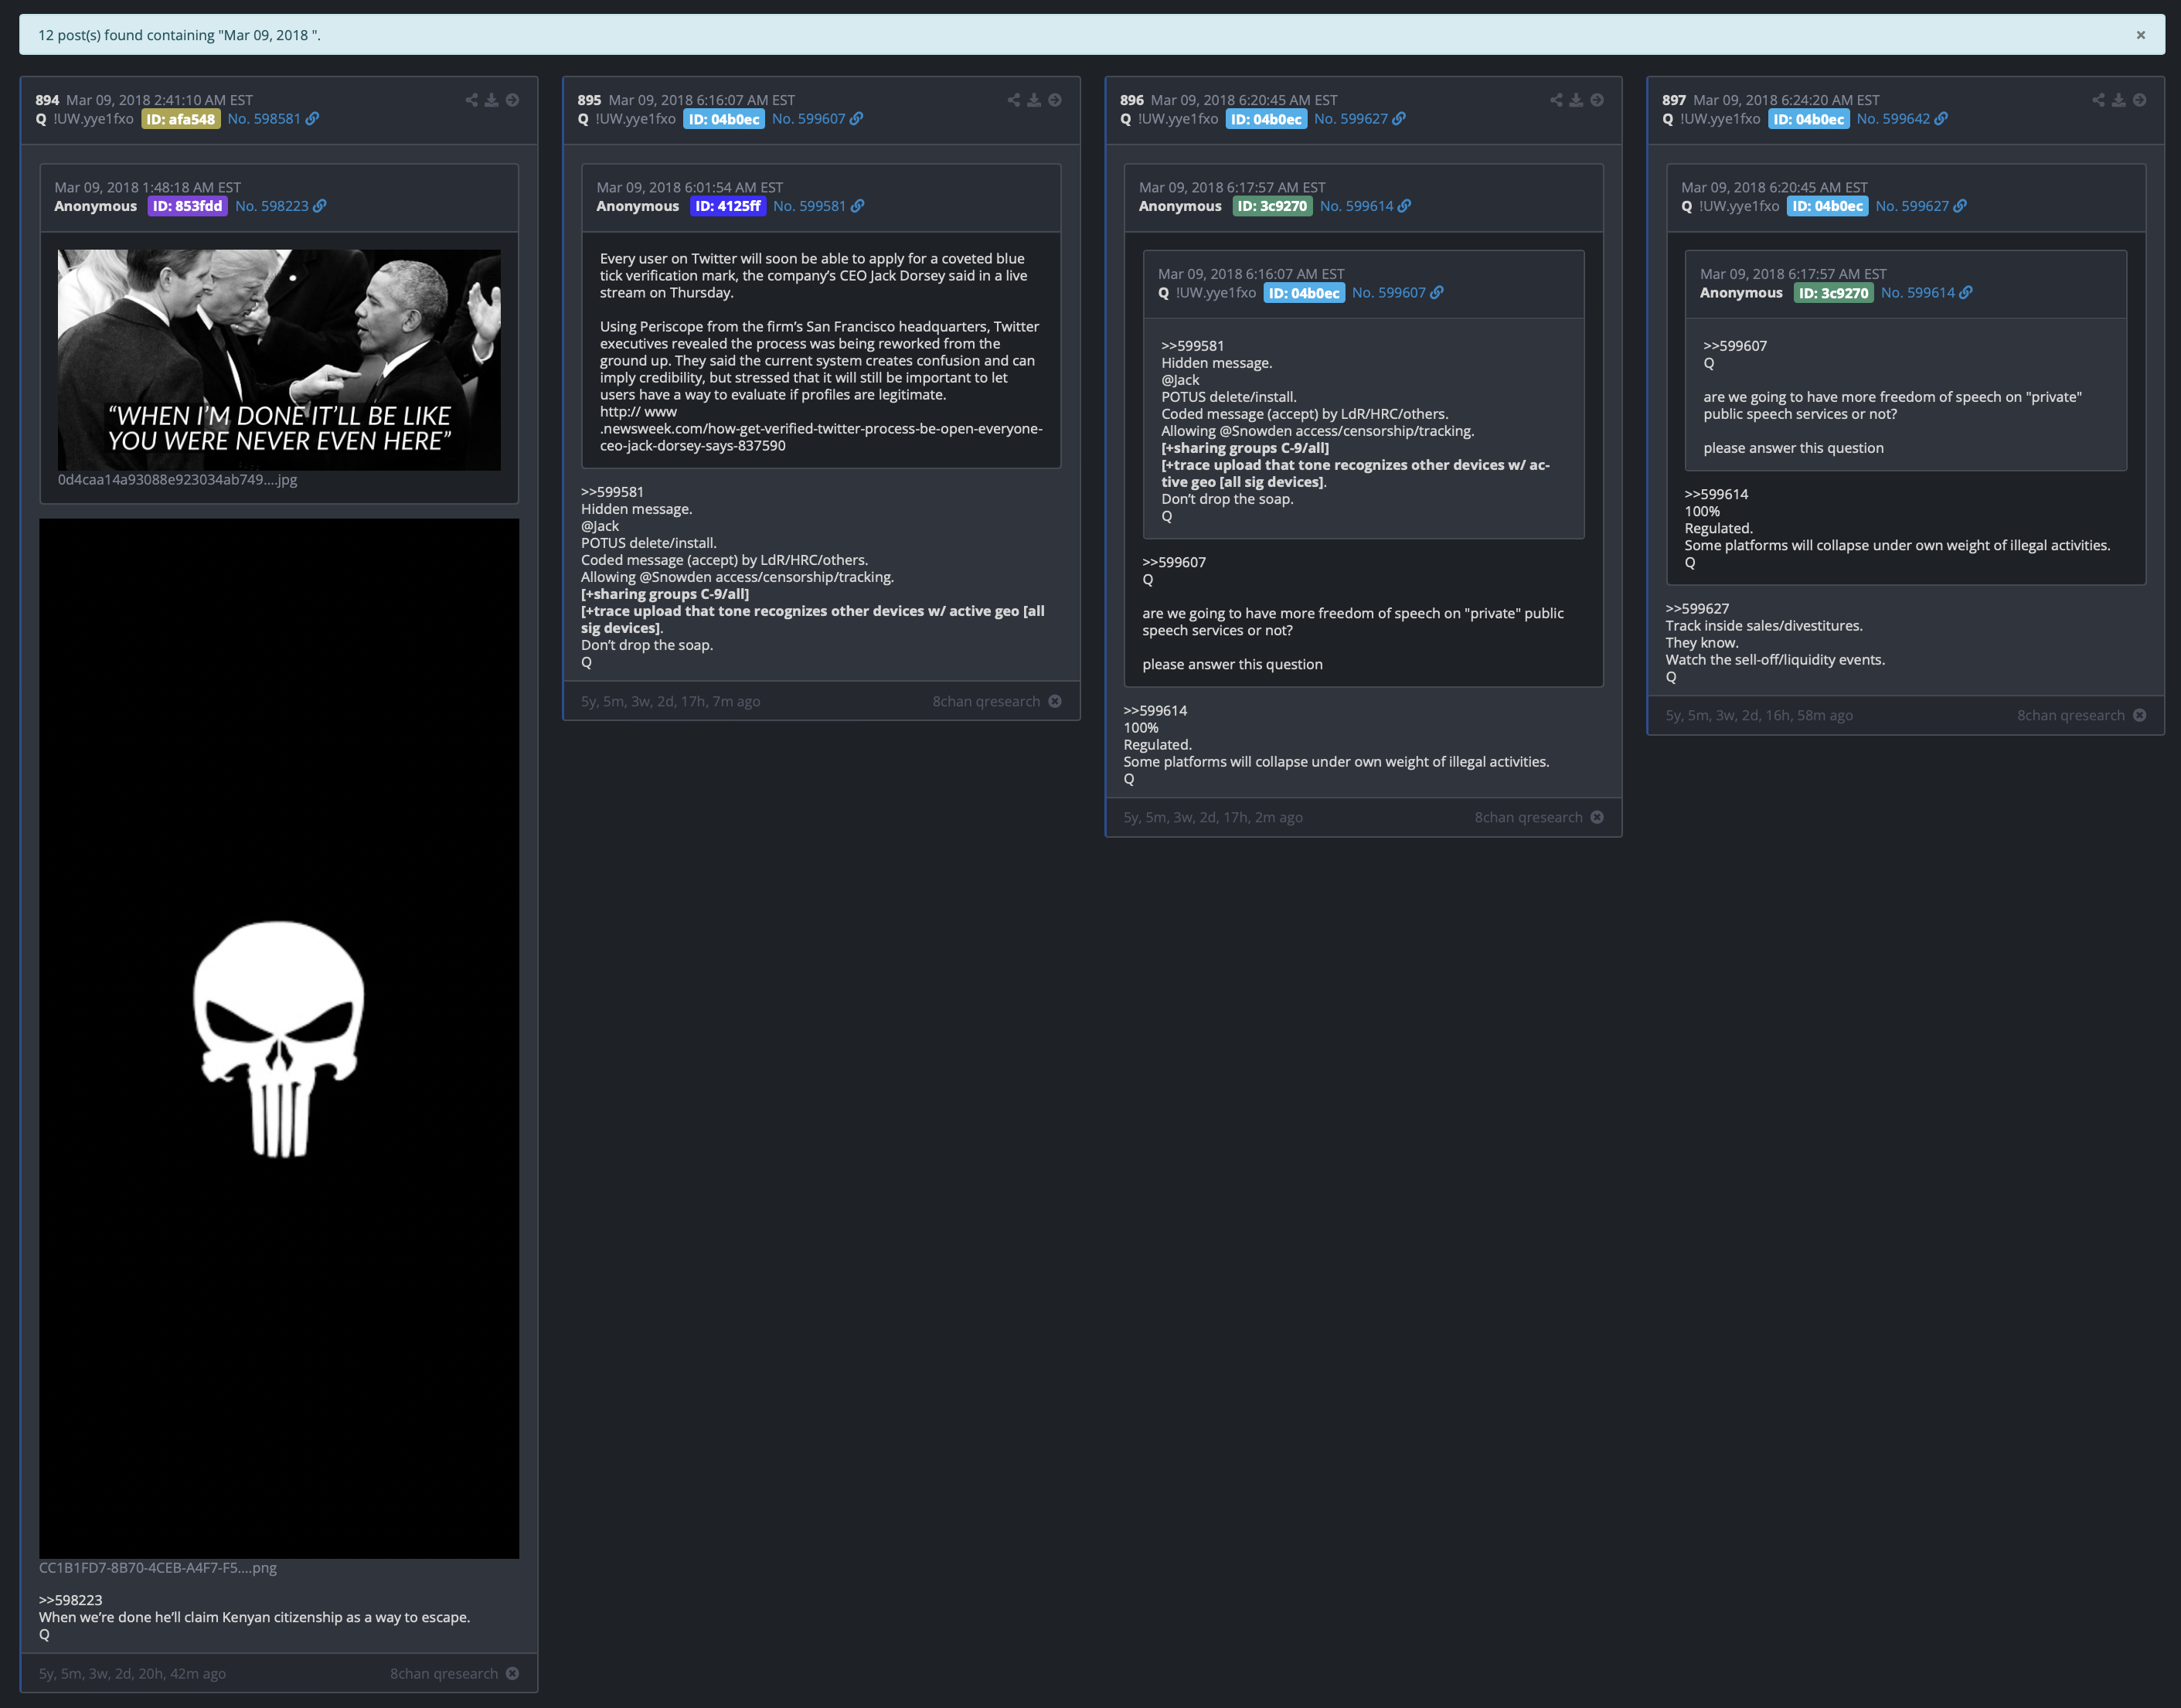Viewport: 2181px width, 1708px height.
Task: Click post number 894 in the header
Action: click(47, 100)
